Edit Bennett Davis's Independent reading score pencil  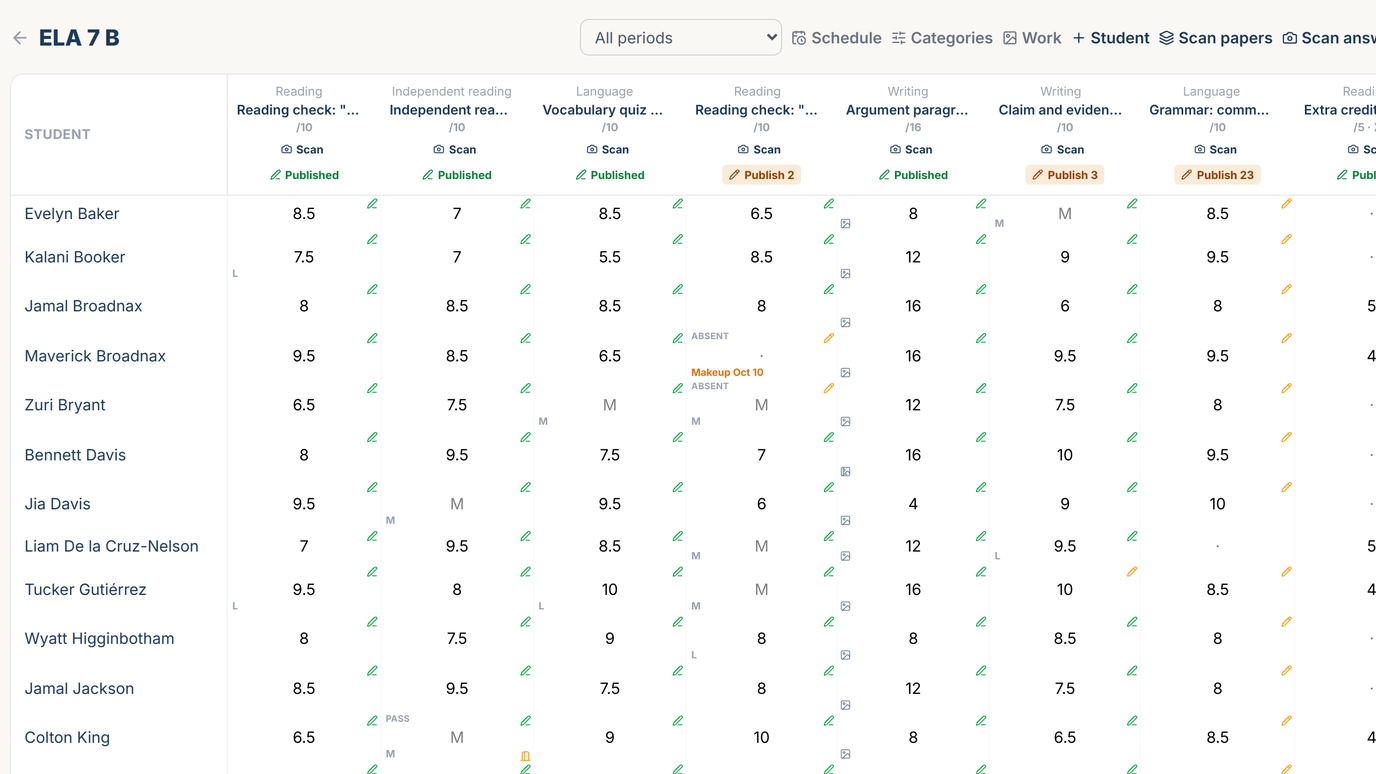525,437
